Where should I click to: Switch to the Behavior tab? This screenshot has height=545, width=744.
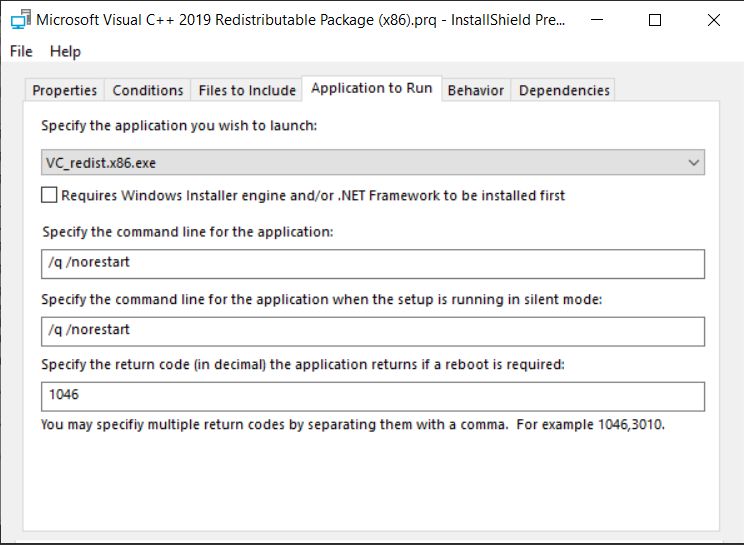(x=475, y=90)
